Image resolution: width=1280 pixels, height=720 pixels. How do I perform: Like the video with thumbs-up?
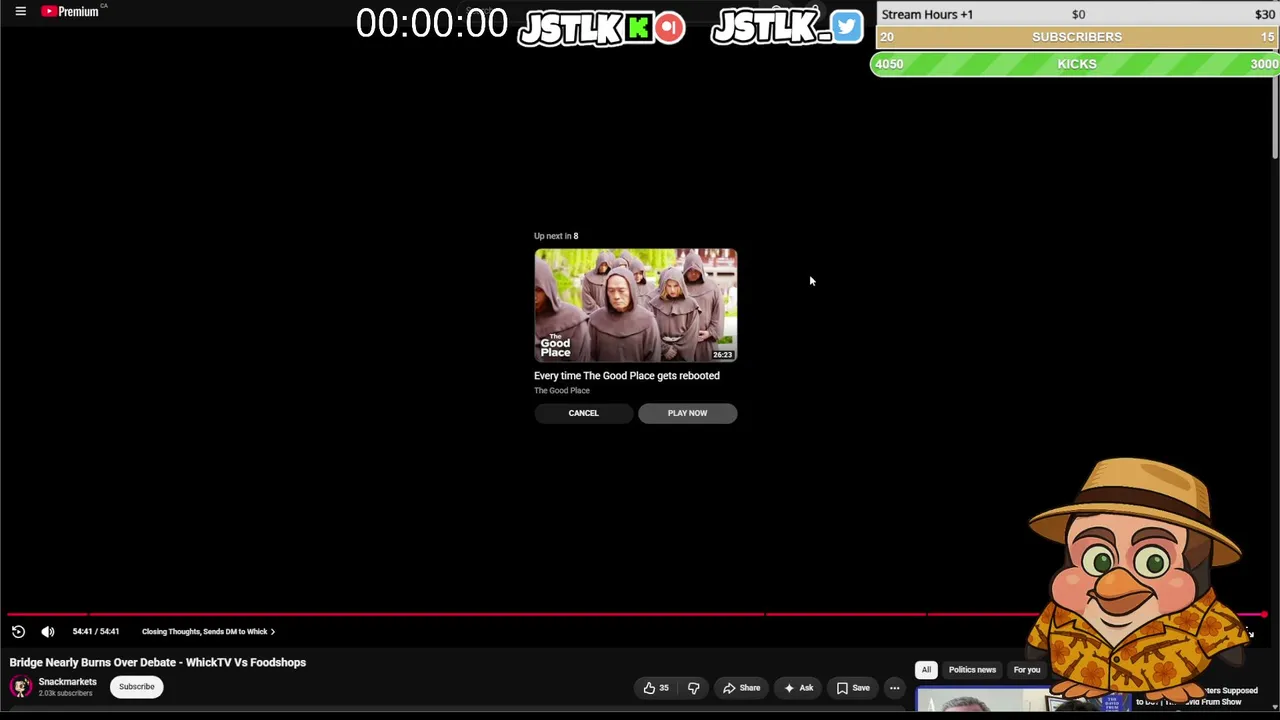(656, 688)
